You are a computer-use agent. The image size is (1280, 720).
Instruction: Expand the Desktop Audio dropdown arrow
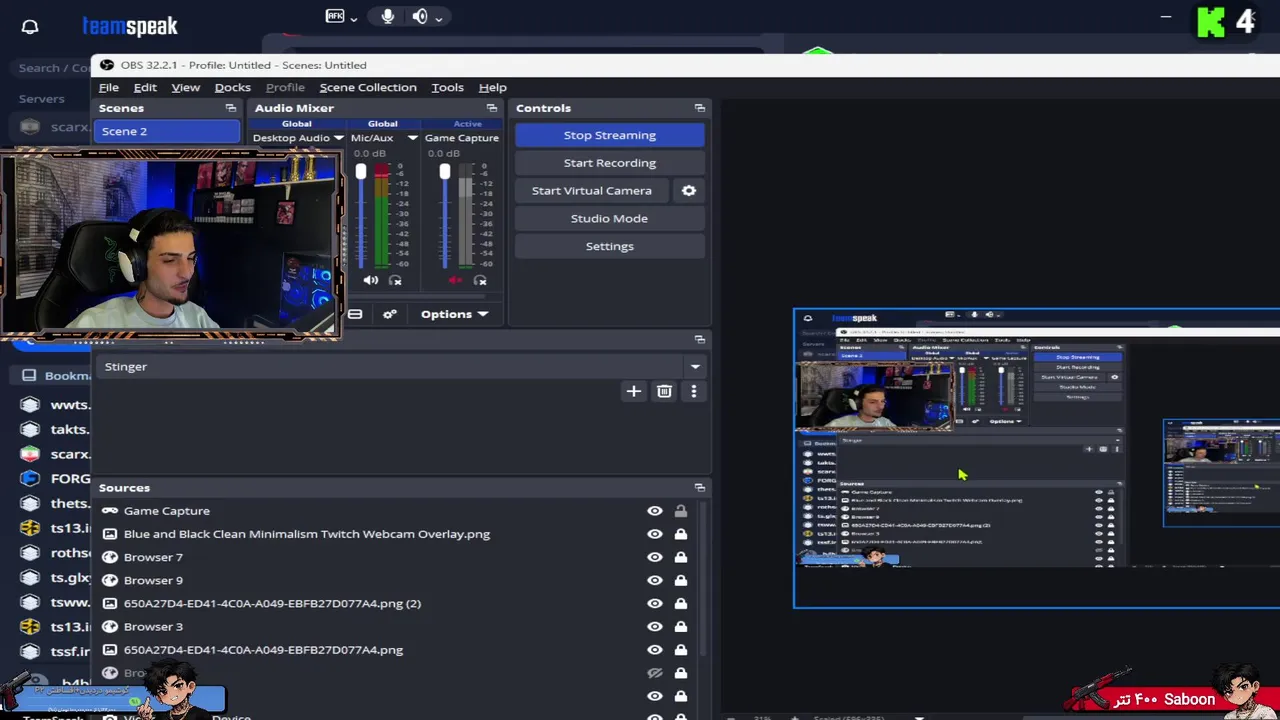tap(338, 138)
